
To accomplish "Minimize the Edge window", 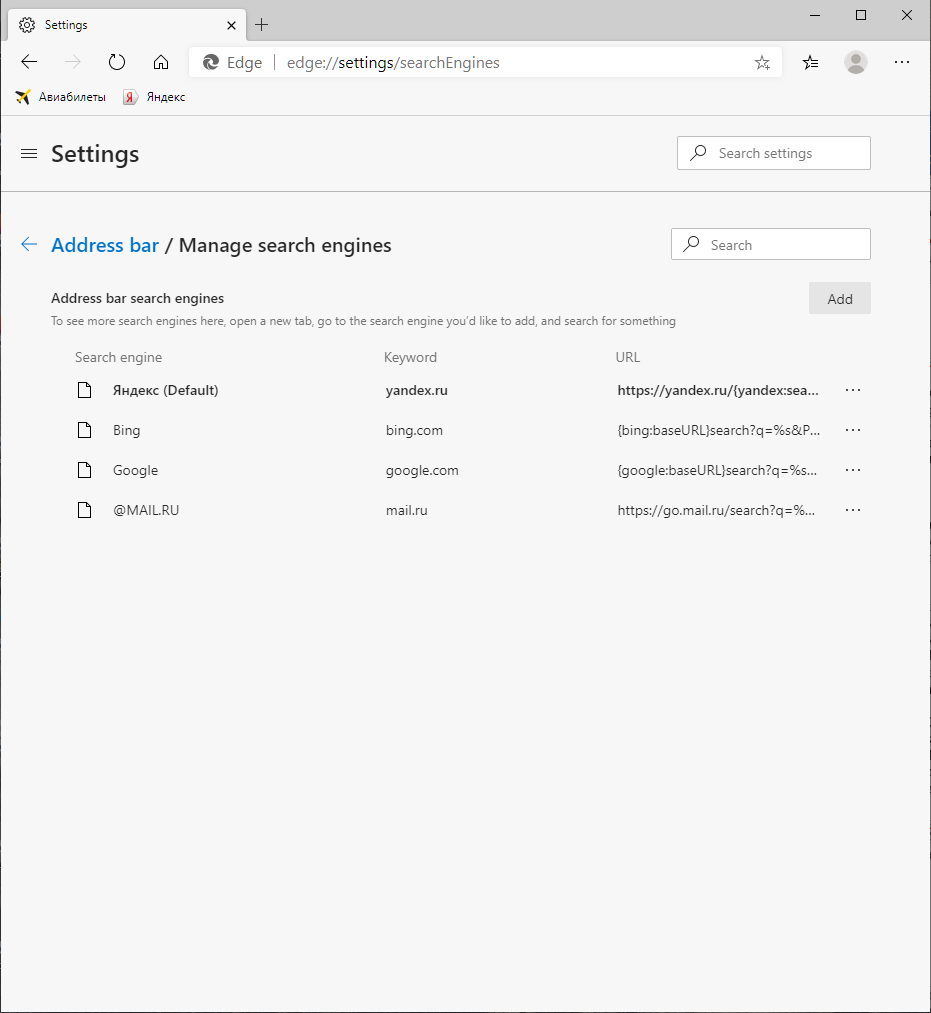I will coord(815,15).
